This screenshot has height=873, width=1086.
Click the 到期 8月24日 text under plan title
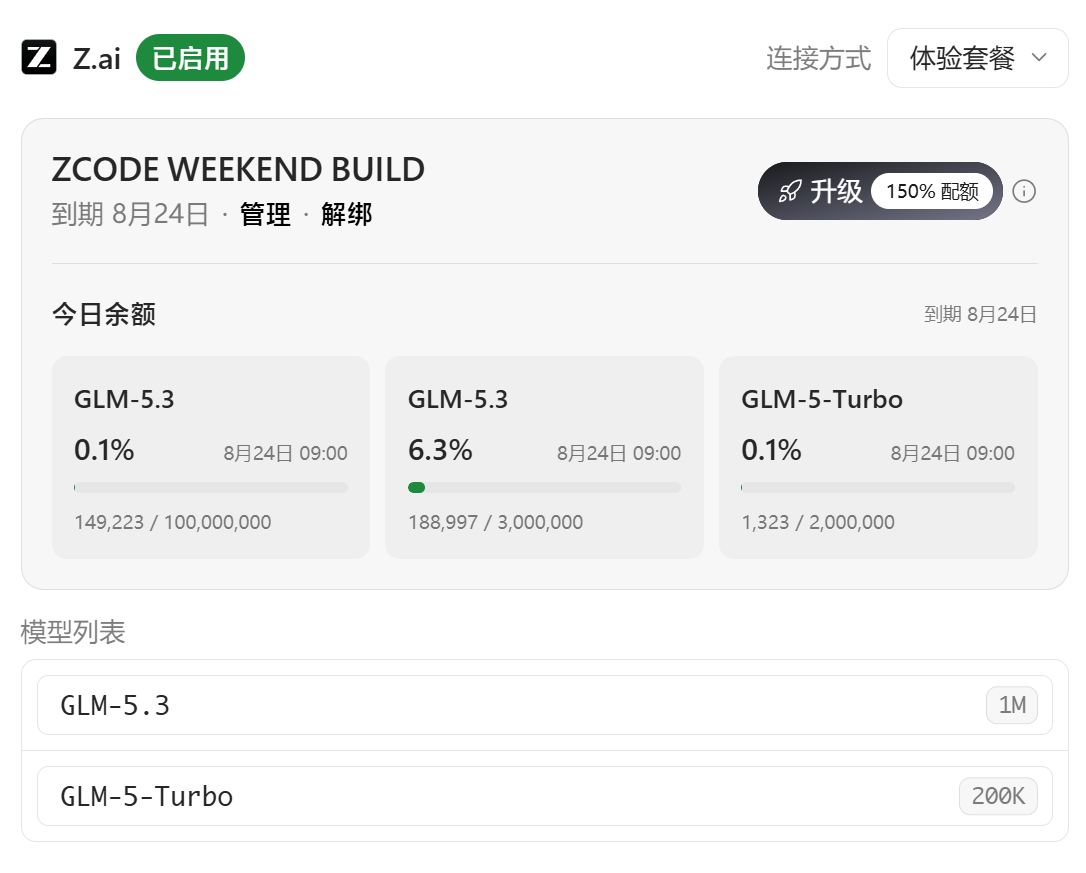coord(130,214)
